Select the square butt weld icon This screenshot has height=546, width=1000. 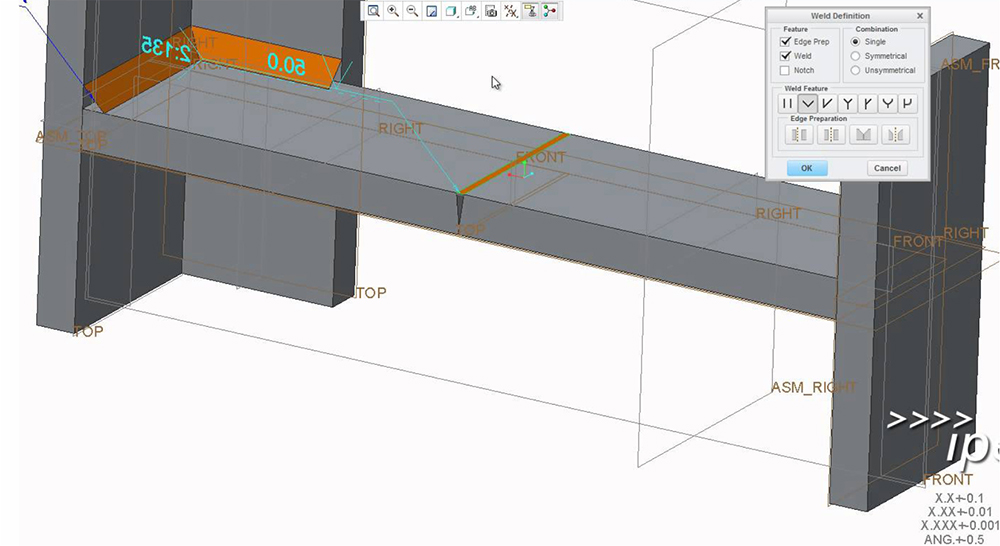pos(787,103)
